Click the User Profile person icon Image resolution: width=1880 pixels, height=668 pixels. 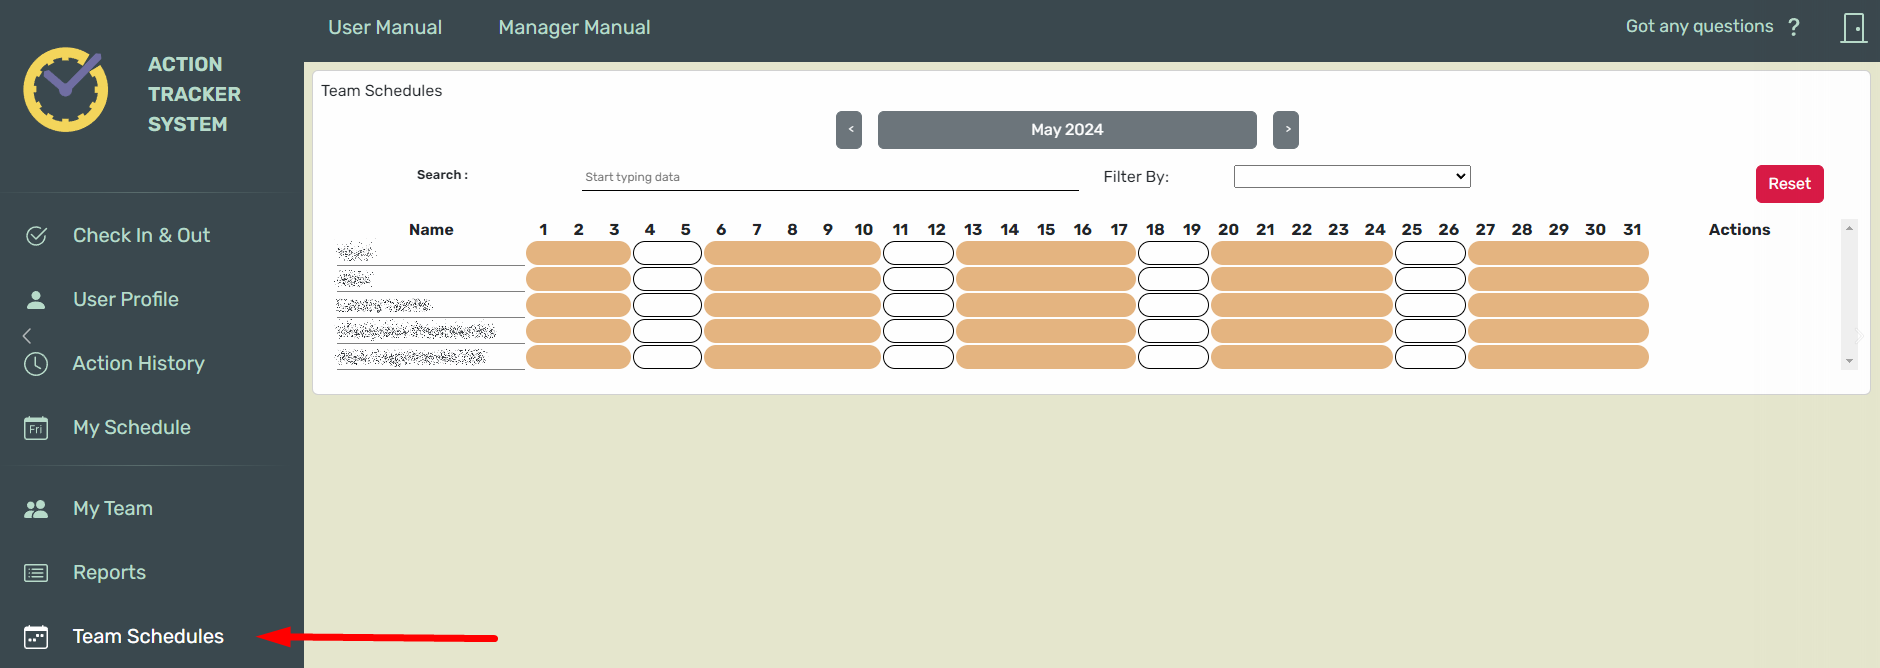pyautogui.click(x=36, y=300)
